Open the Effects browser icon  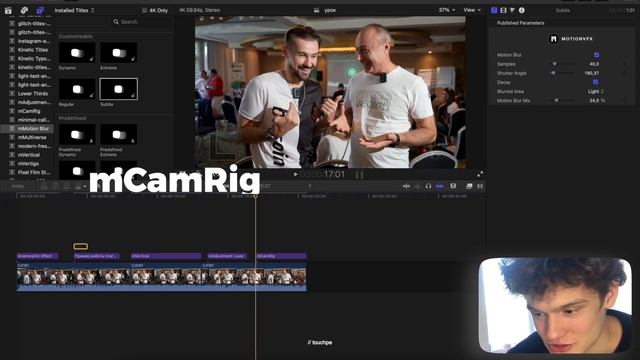pyautogui.click(x=469, y=186)
